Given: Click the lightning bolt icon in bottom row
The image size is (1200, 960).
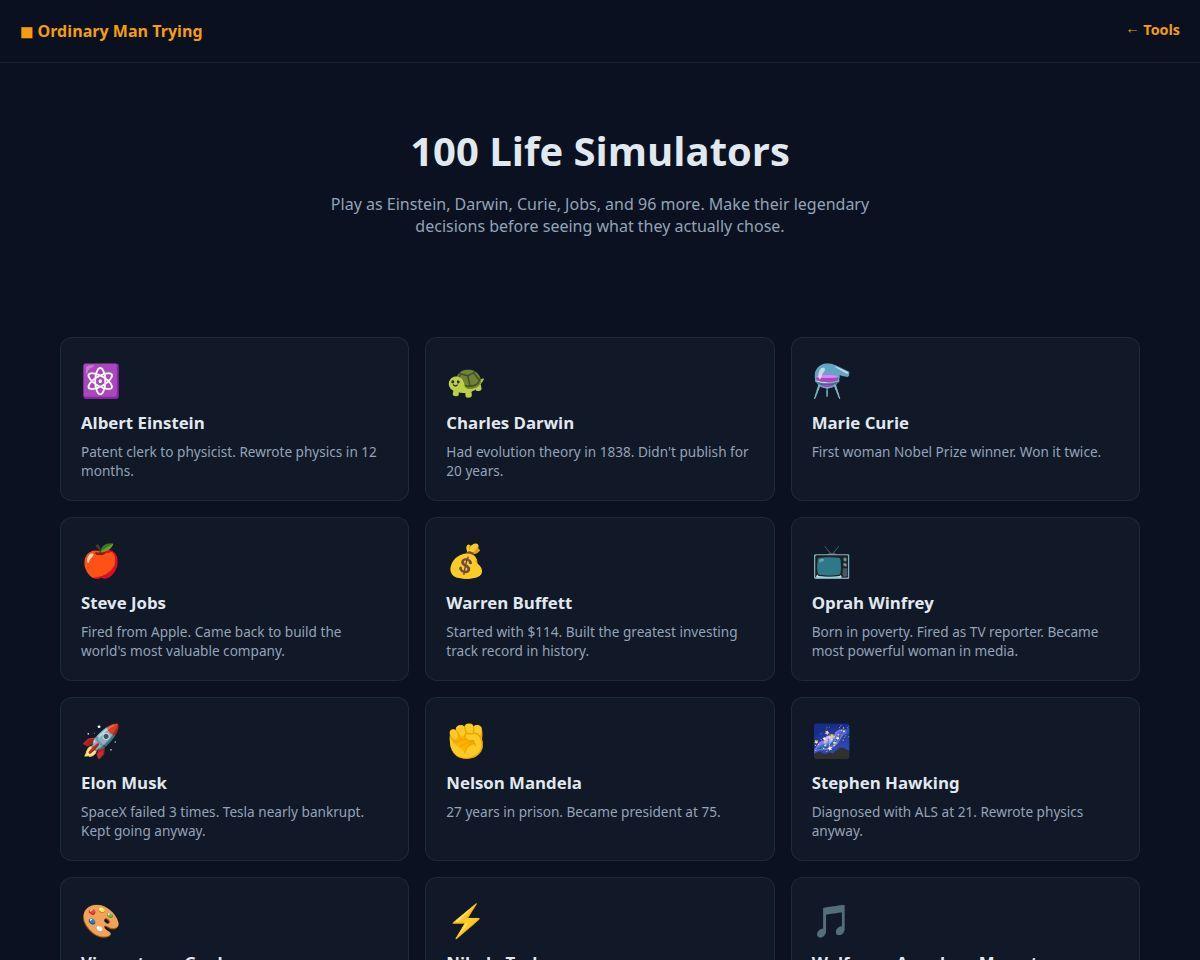Looking at the screenshot, I should click(466, 921).
